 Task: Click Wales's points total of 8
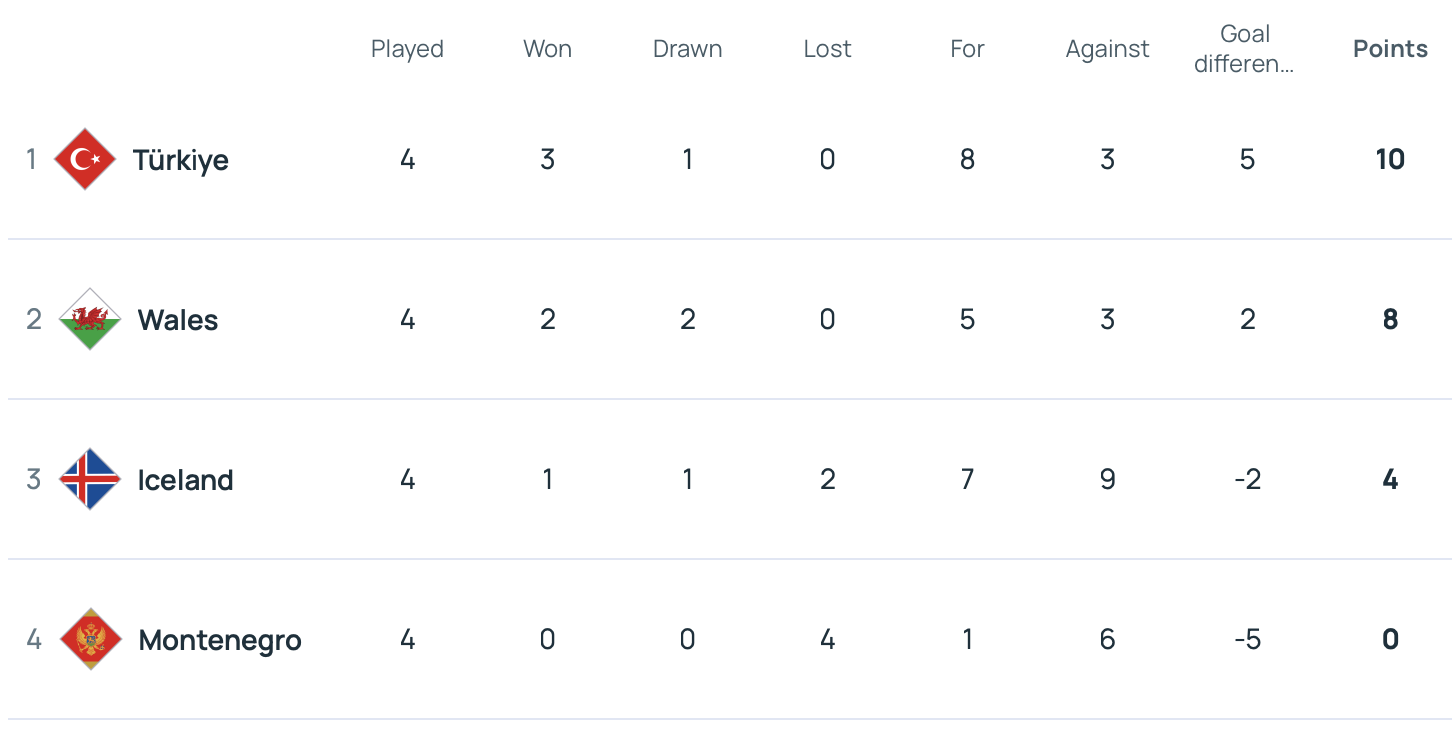pyautogui.click(x=1390, y=319)
